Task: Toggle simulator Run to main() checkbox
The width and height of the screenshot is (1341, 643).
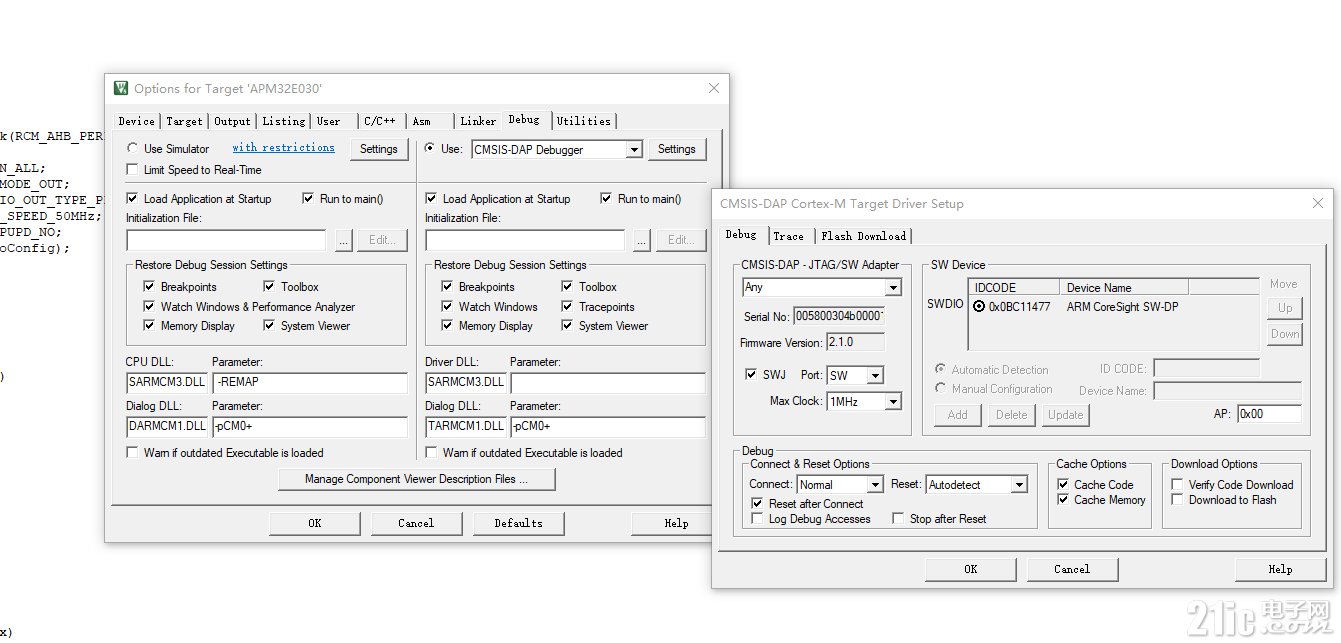Action: point(309,199)
